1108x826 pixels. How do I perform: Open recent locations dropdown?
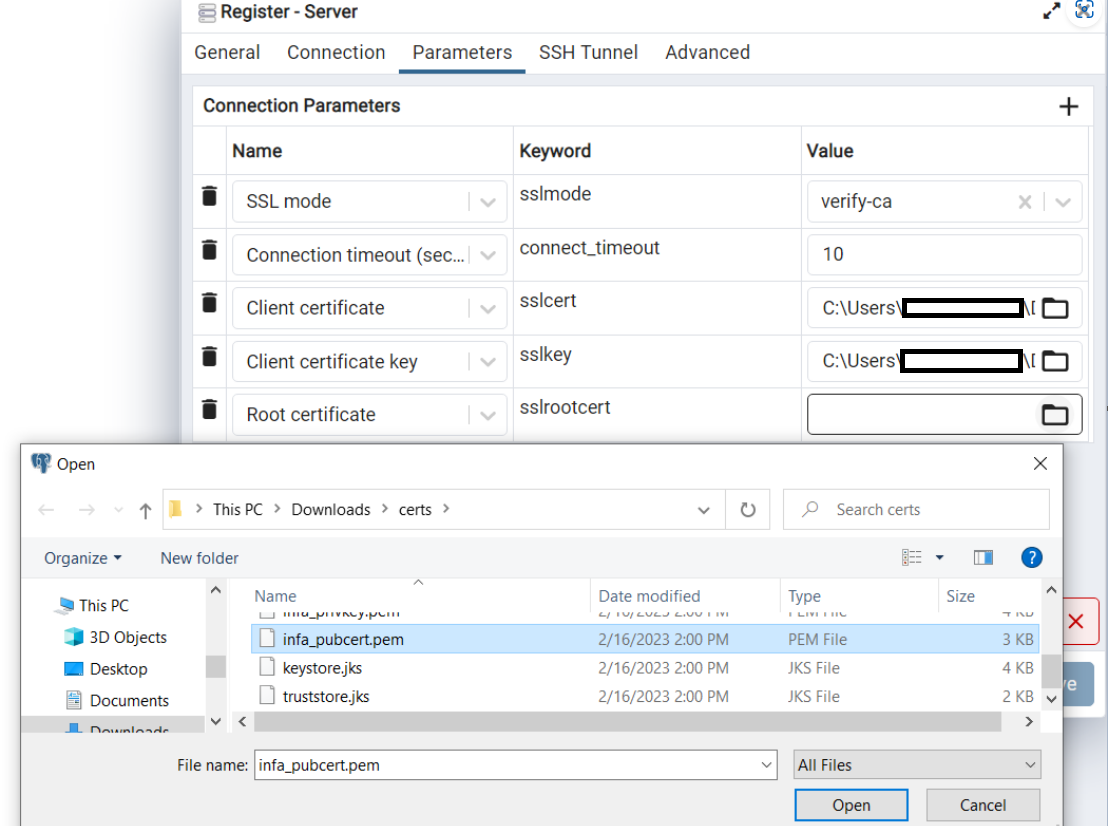point(118,510)
